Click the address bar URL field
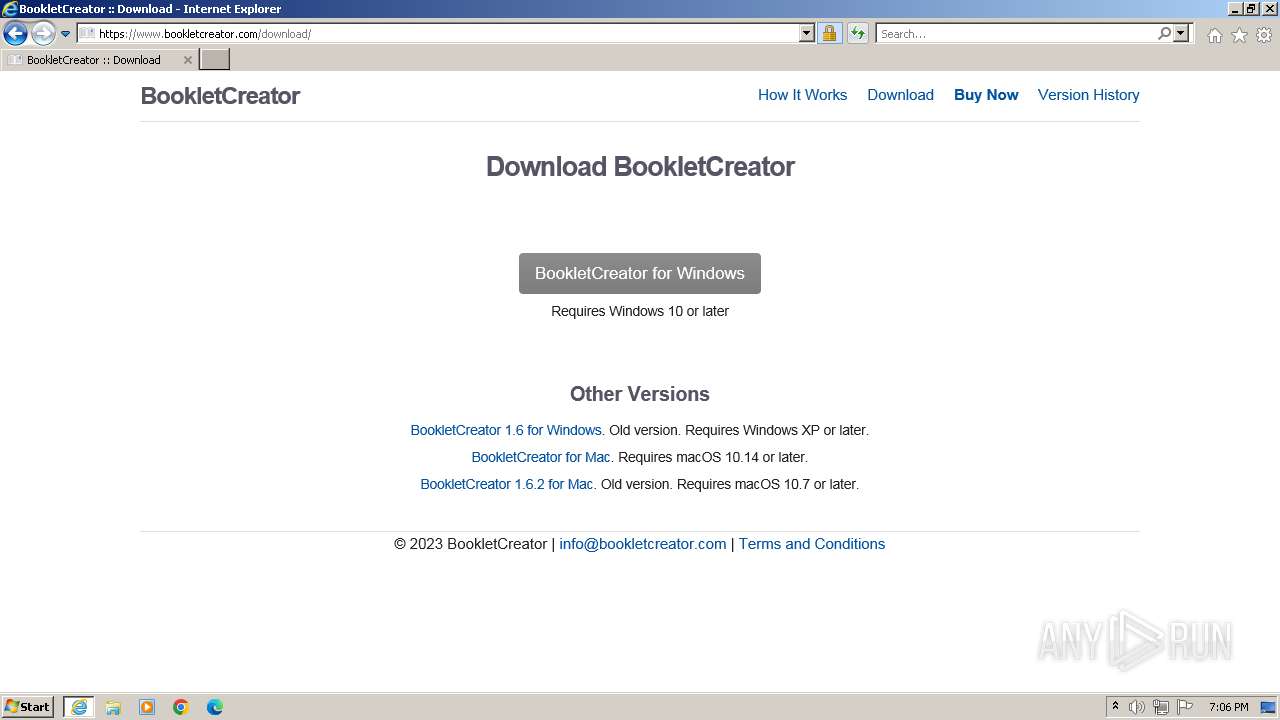The image size is (1280, 720). point(438,33)
